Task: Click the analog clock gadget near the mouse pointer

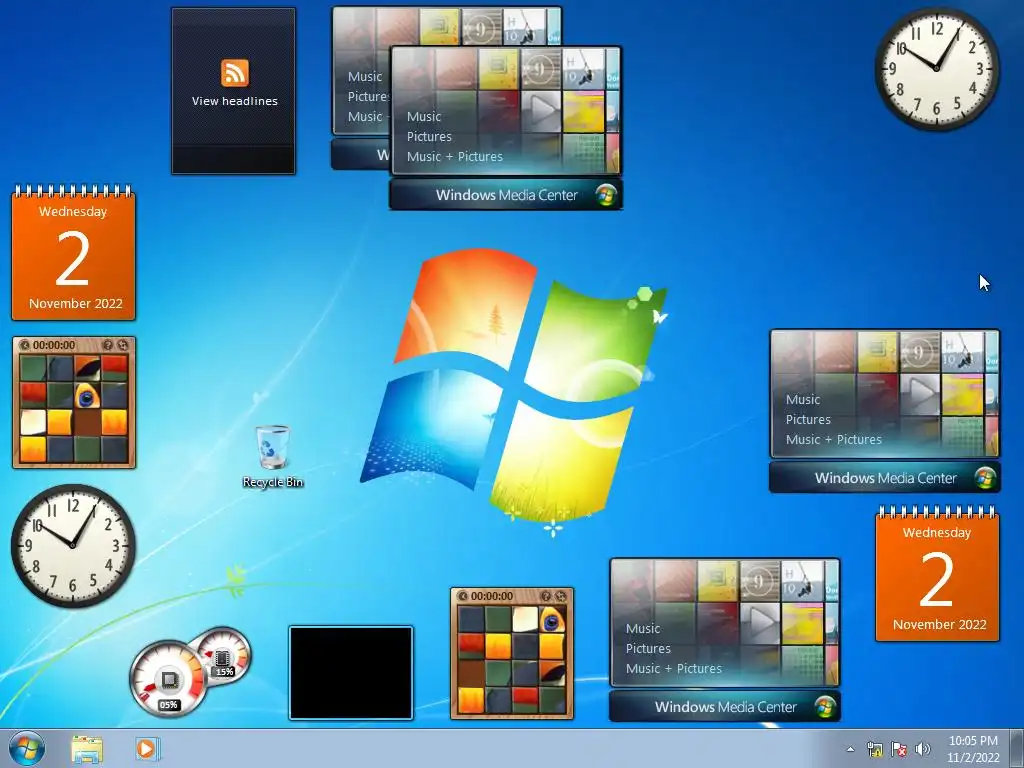Action: tap(936, 68)
